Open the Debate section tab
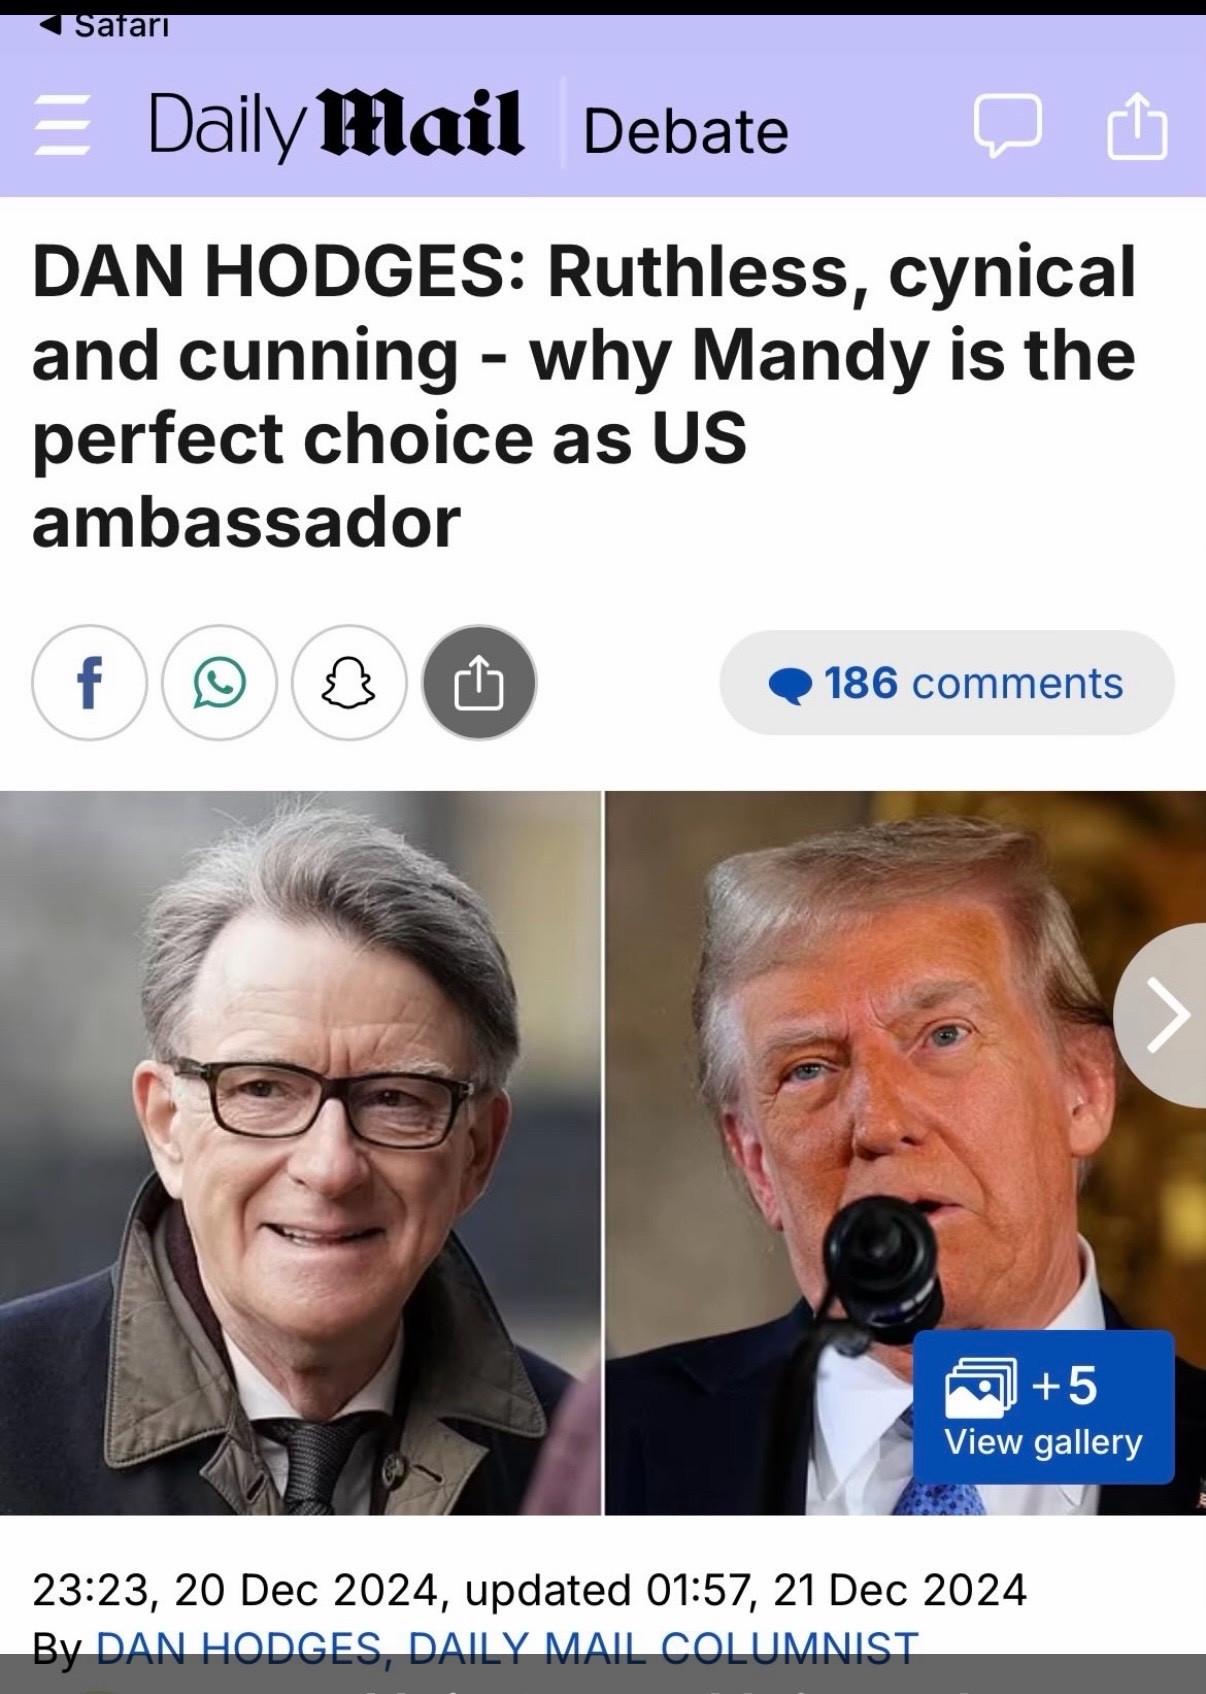The width and height of the screenshot is (1206, 1694). 685,131
